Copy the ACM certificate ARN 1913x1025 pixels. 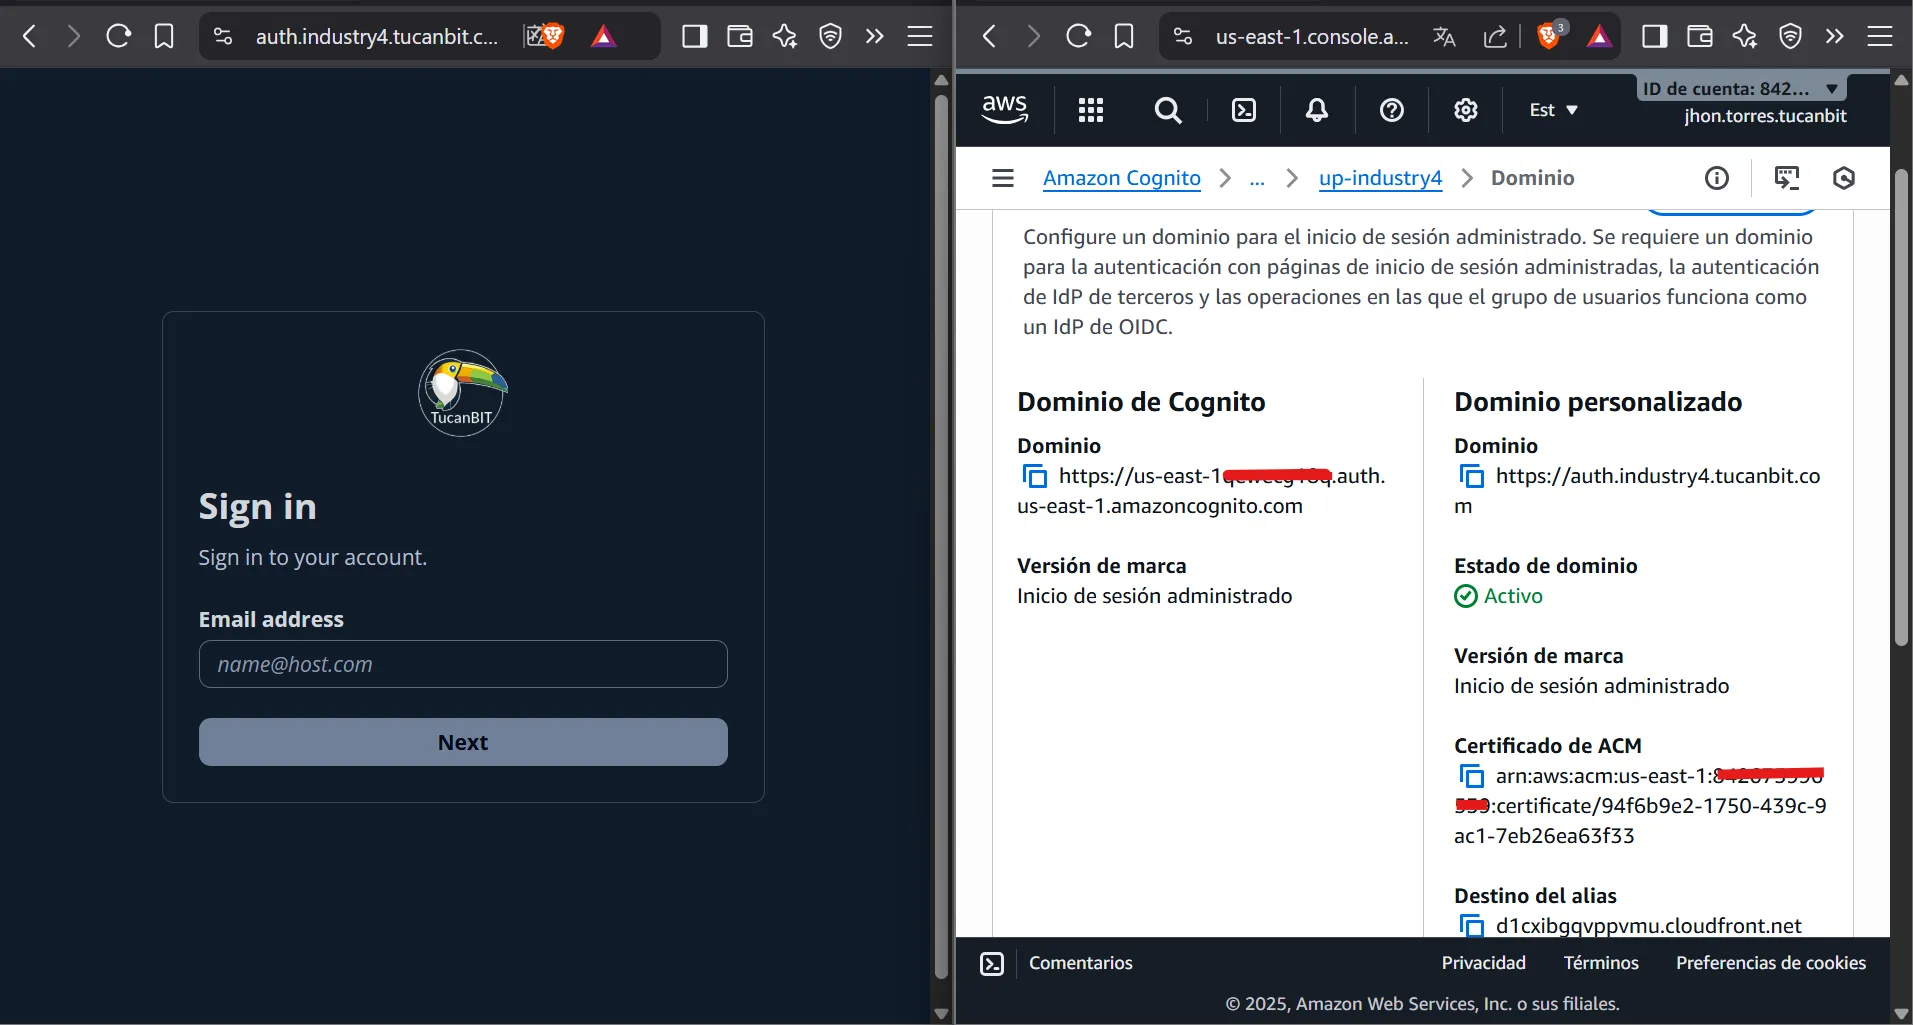[1471, 776]
